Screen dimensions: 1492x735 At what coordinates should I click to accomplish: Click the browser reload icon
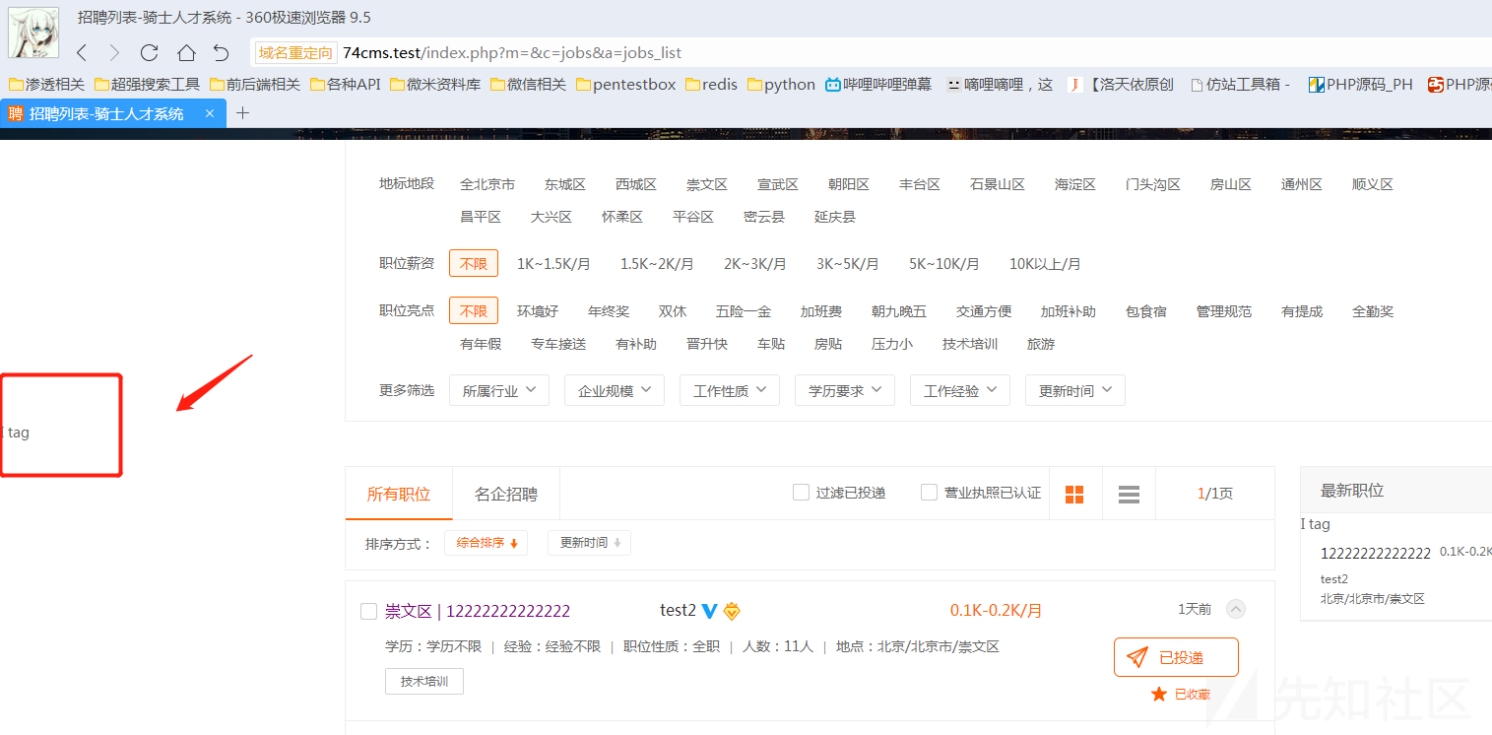point(149,53)
